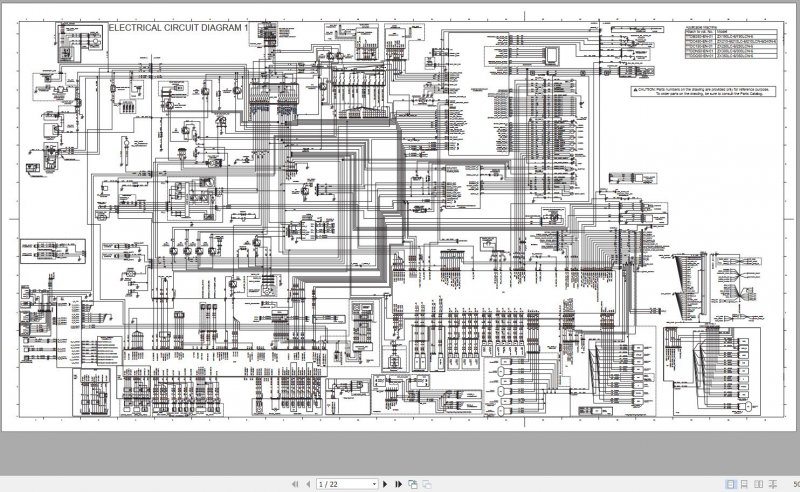Click the CAUTION parts numbers note
Screen dimensions: 800x492
point(704,91)
